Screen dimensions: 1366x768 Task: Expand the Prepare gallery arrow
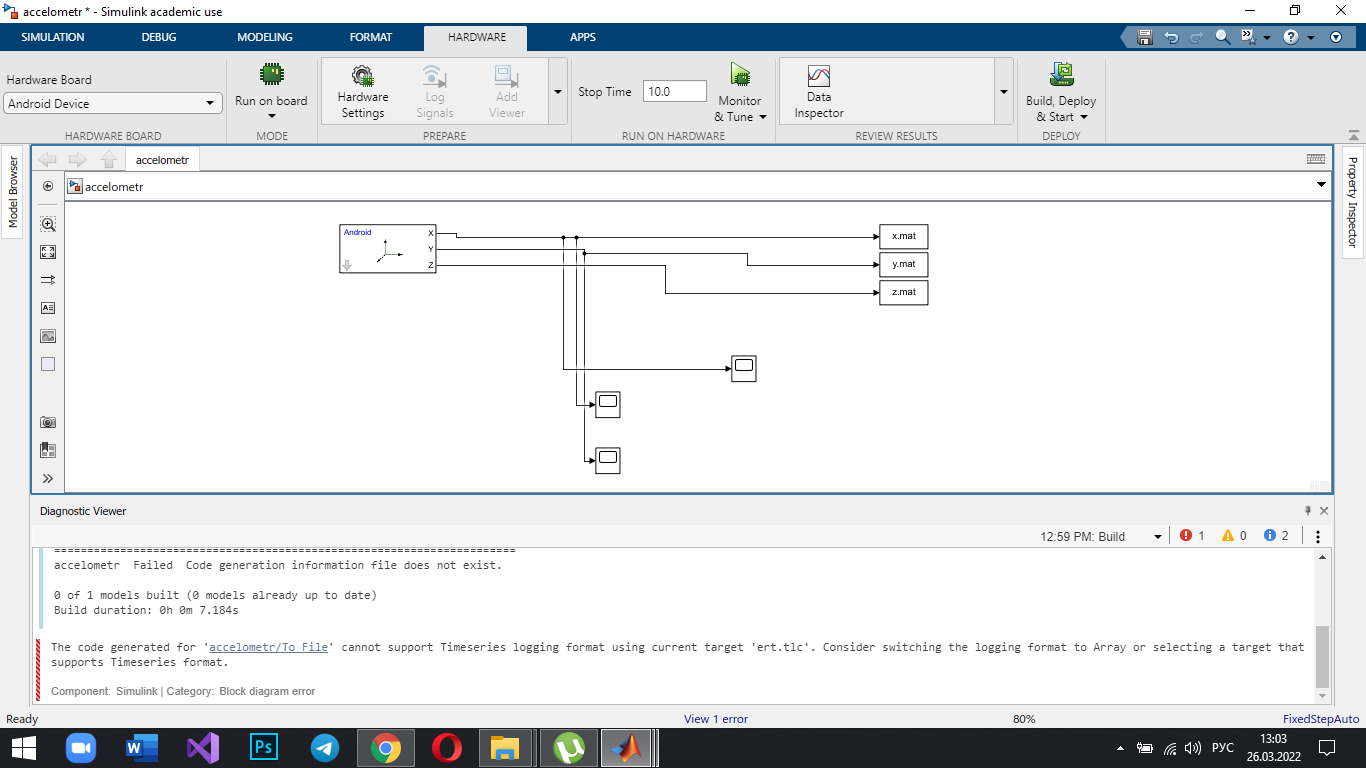tap(558, 91)
